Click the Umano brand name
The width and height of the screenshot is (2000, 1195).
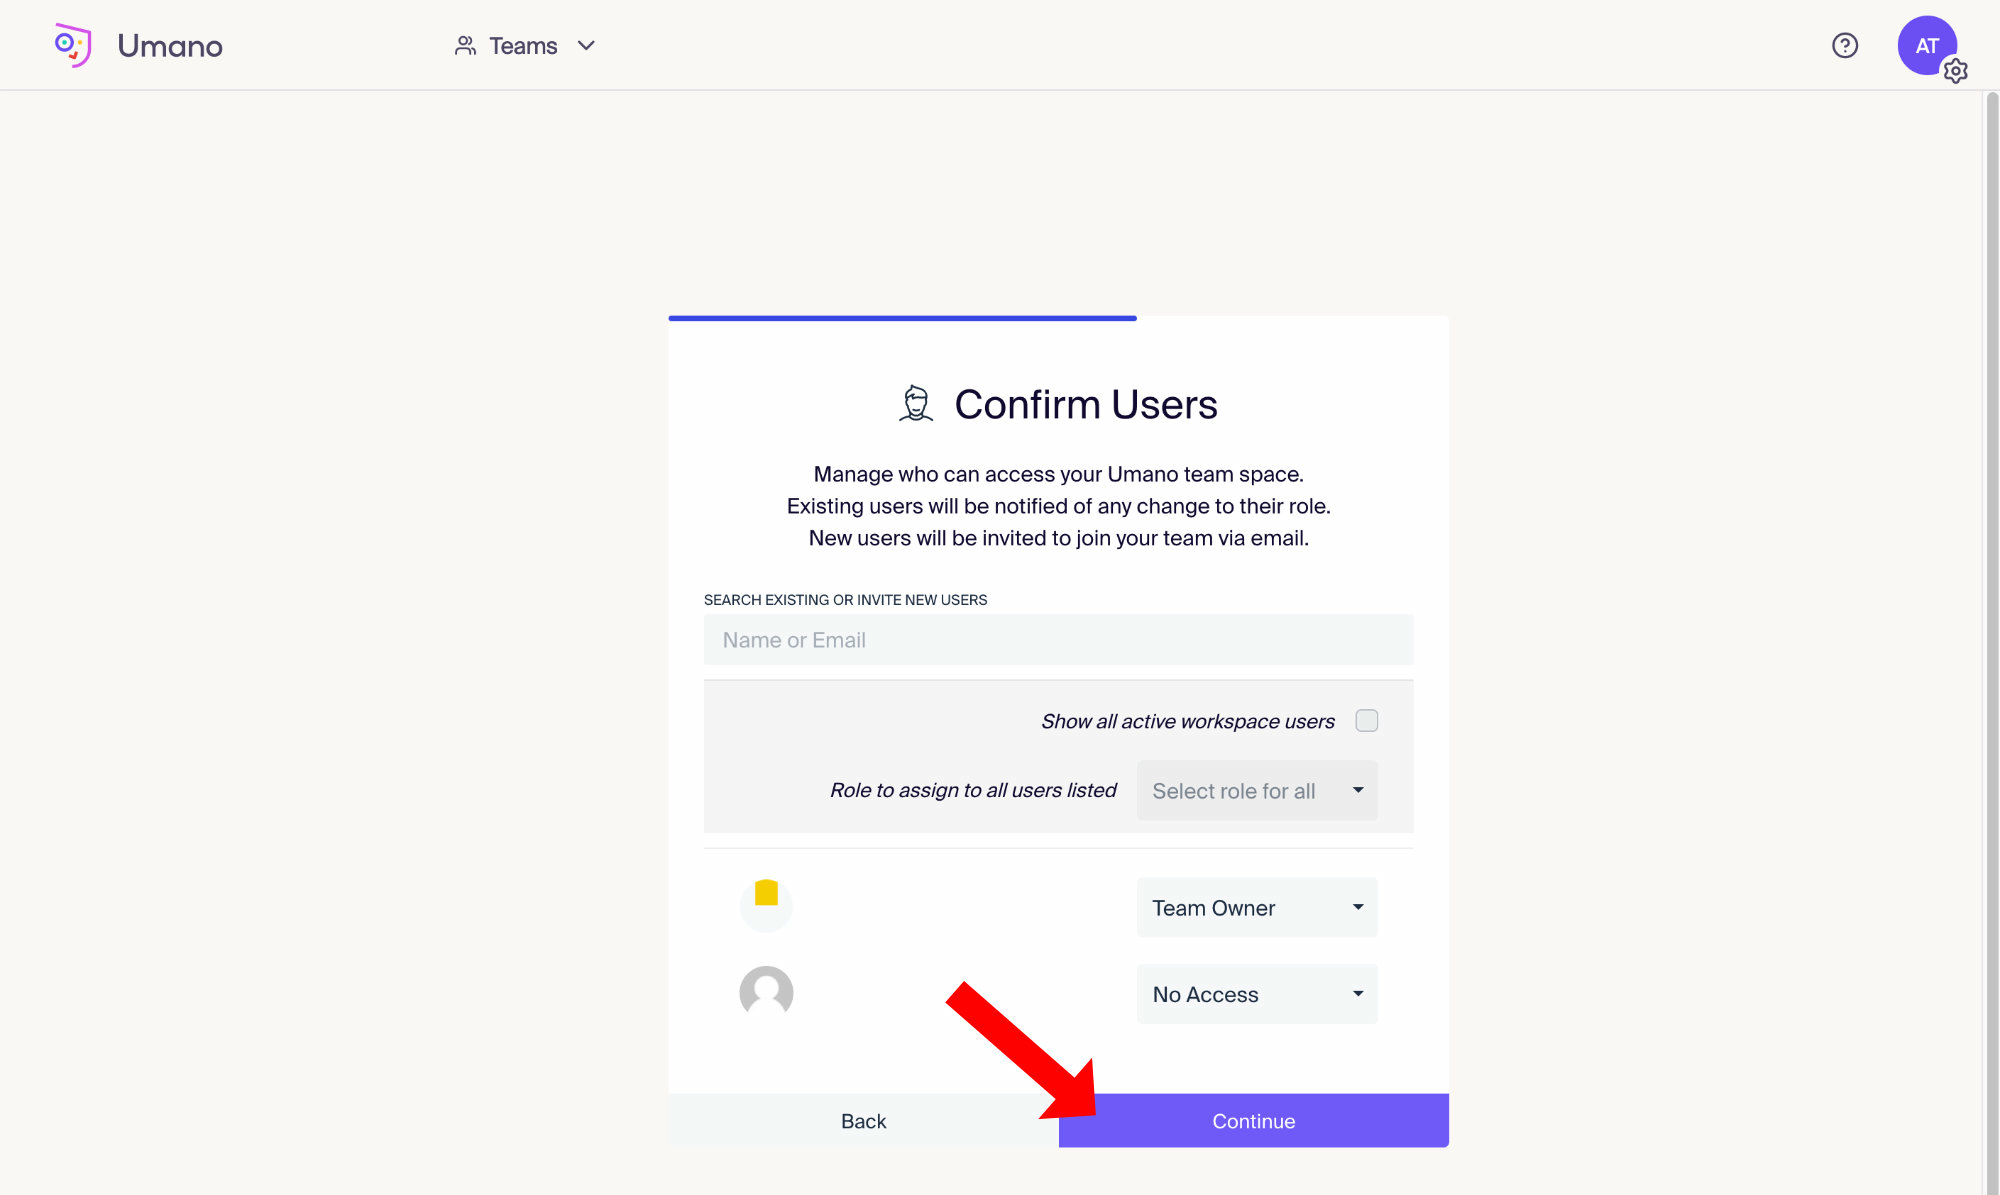point(170,46)
